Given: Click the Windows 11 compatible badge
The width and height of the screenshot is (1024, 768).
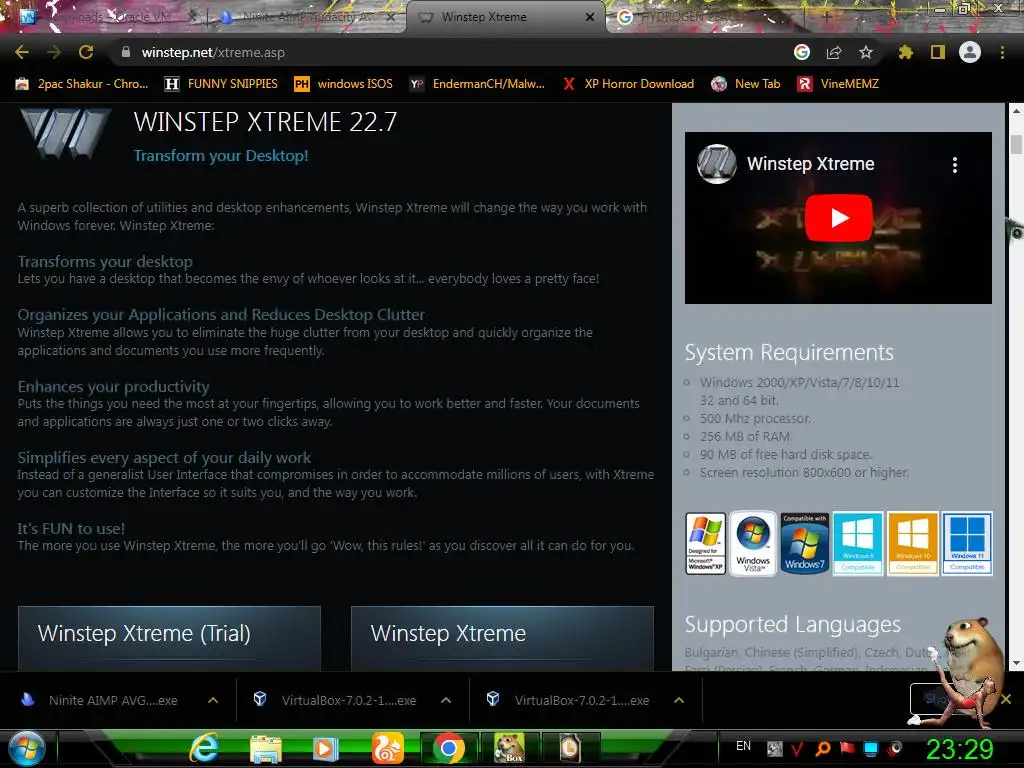Looking at the screenshot, I should (967, 543).
